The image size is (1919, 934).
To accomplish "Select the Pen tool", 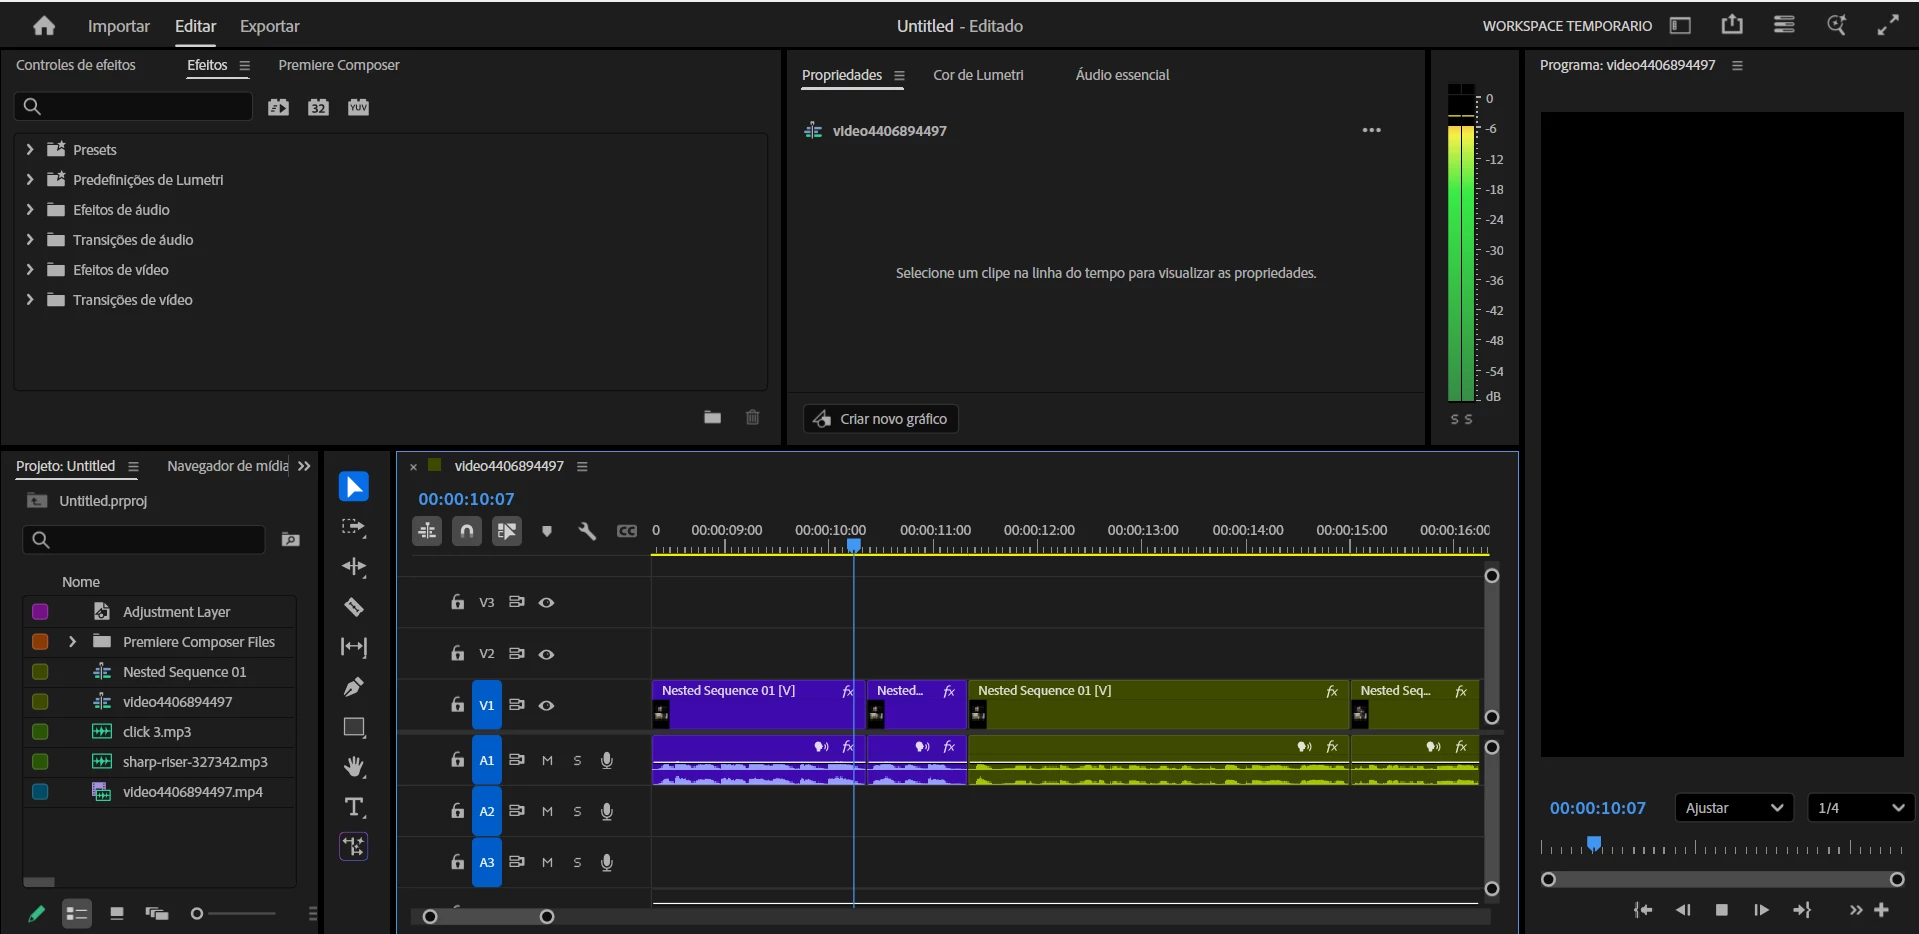I will (x=354, y=687).
